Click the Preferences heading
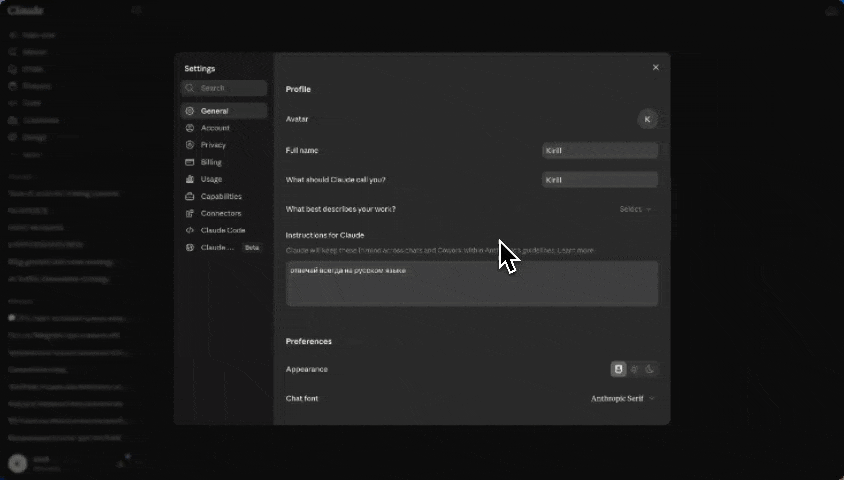 point(308,342)
